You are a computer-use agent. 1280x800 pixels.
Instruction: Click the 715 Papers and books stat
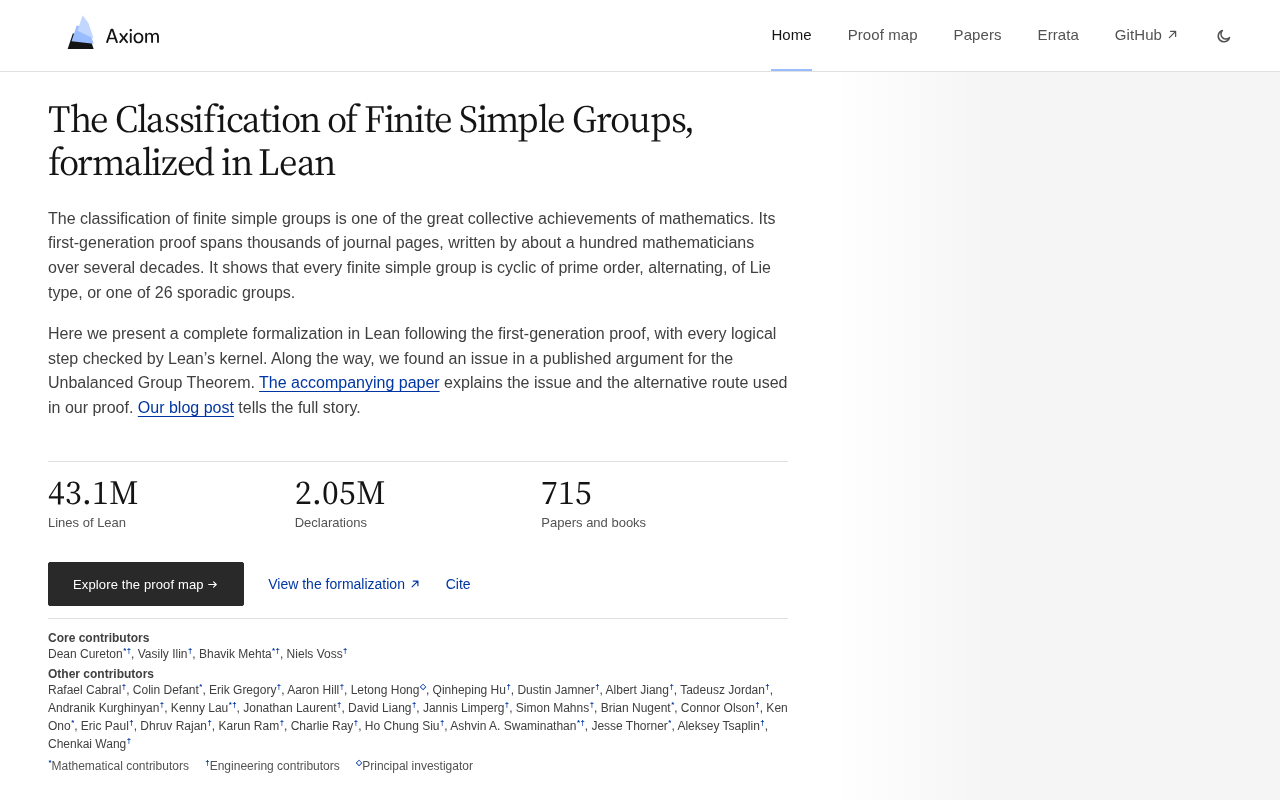[593, 503]
